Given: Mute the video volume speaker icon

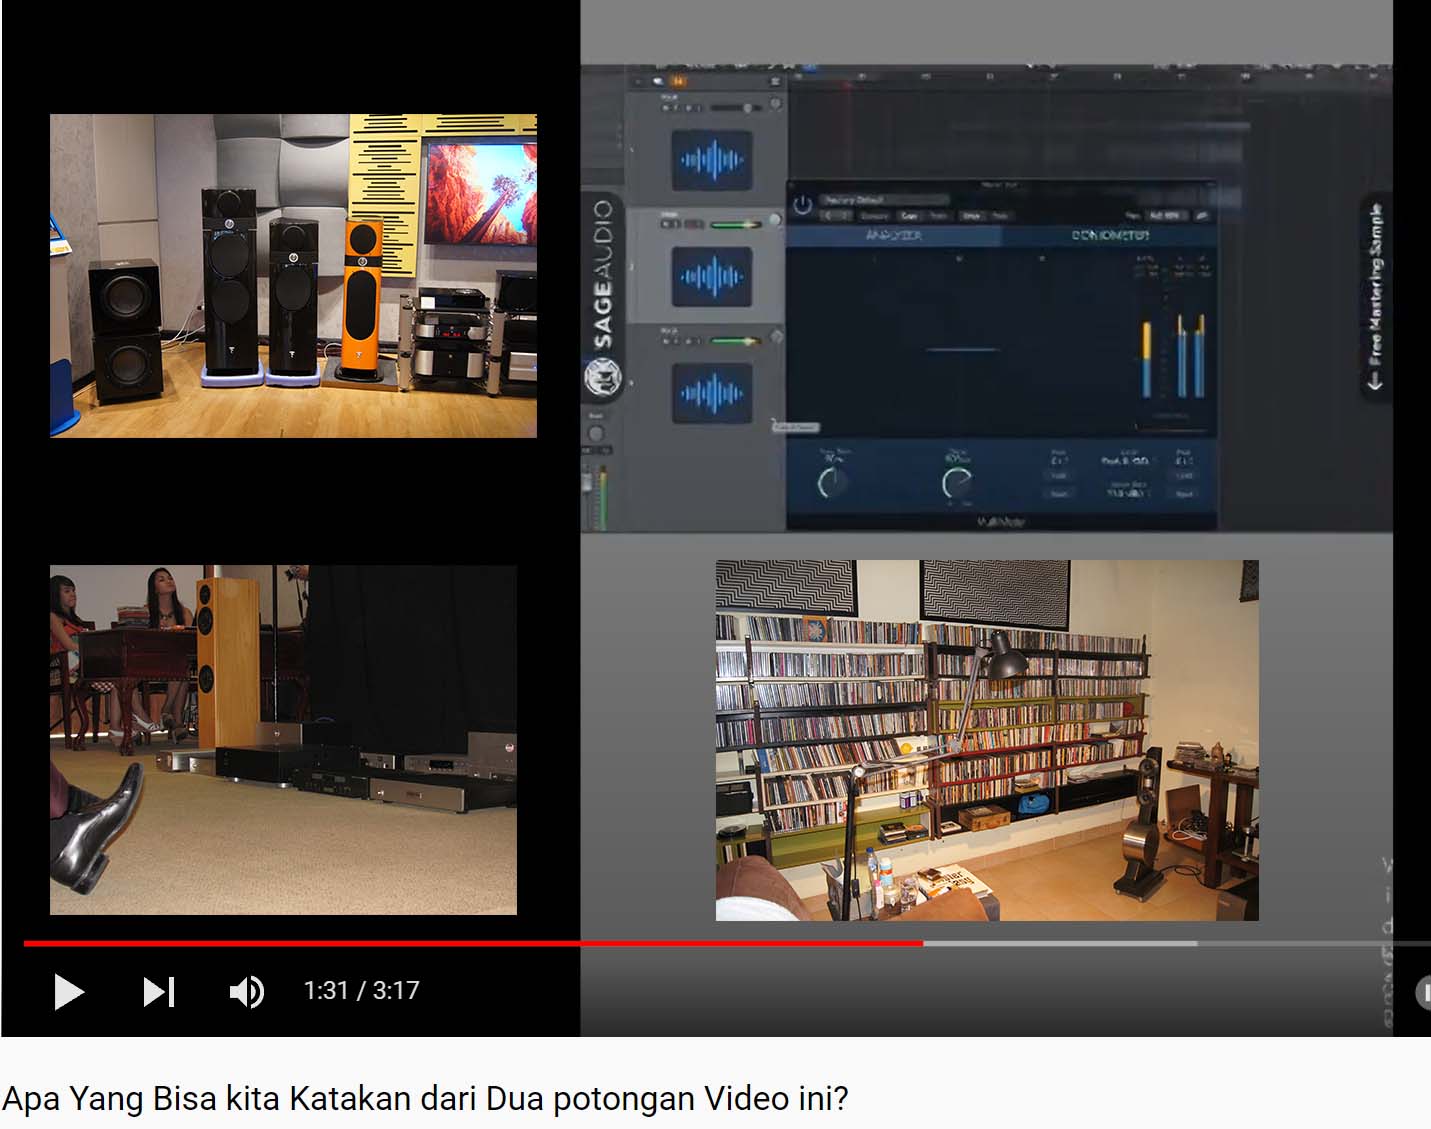Looking at the screenshot, I should (245, 991).
